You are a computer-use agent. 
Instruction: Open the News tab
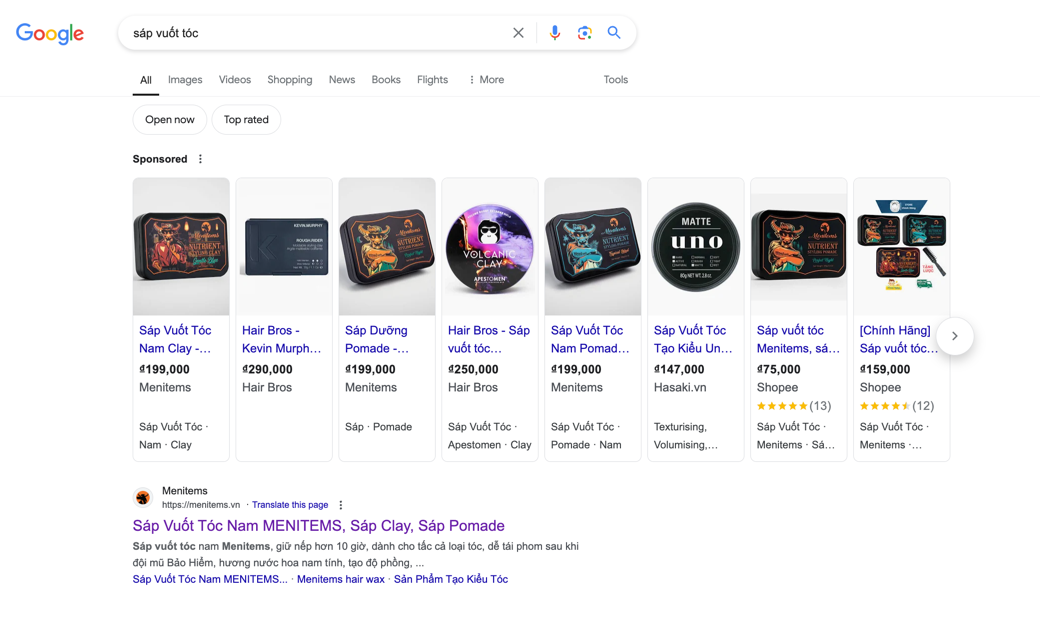[x=342, y=80]
